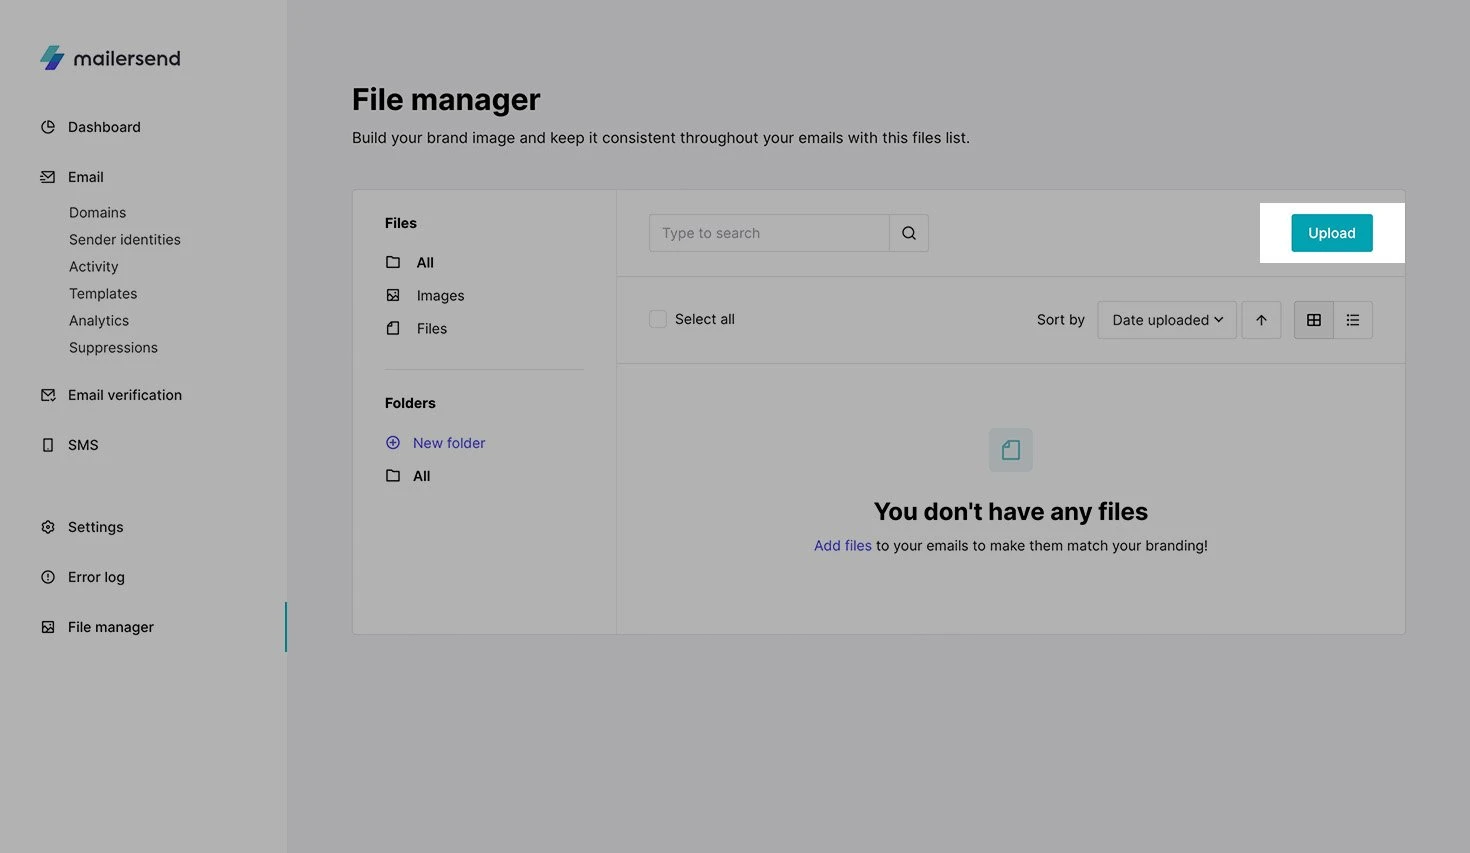Viewport: 1470px width, 853px height.
Task: Select the All folder under Folders
Action: pos(421,476)
